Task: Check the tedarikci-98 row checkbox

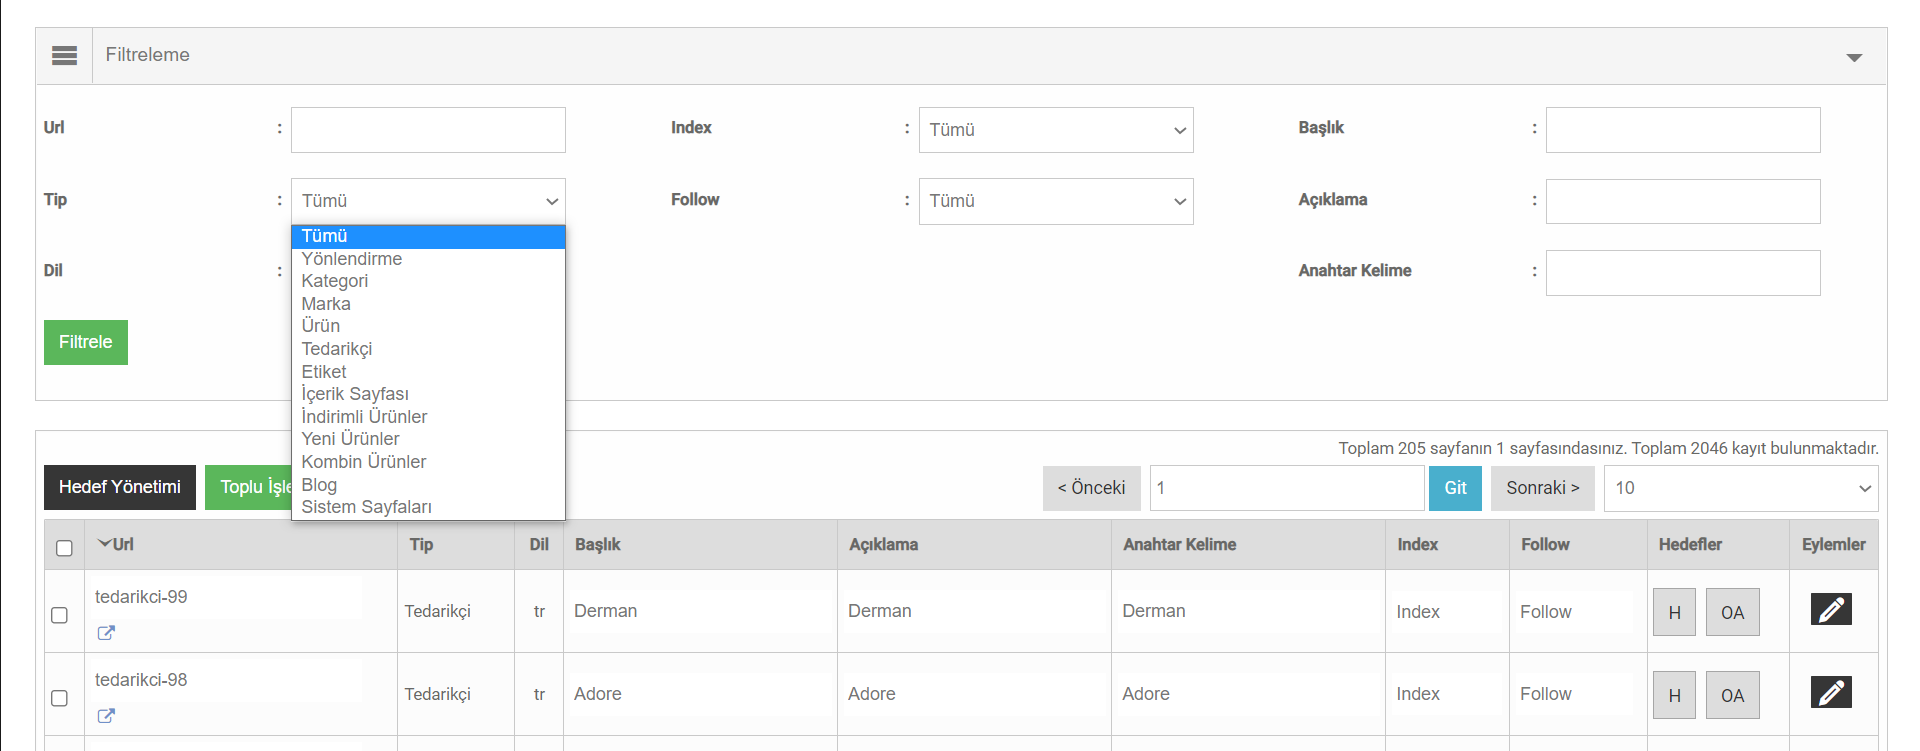Action: point(60,698)
